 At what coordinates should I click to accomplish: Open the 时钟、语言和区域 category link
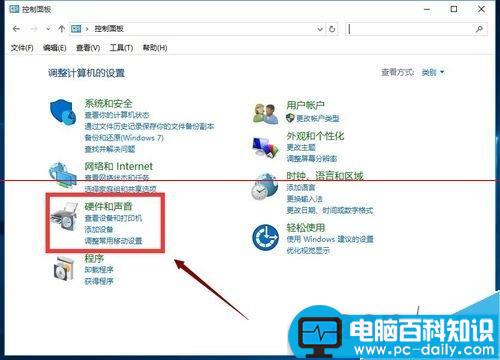325,176
